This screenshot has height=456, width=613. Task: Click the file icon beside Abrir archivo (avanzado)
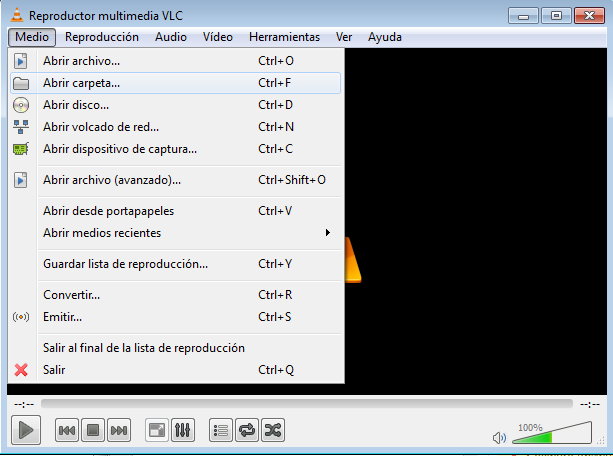[21, 180]
